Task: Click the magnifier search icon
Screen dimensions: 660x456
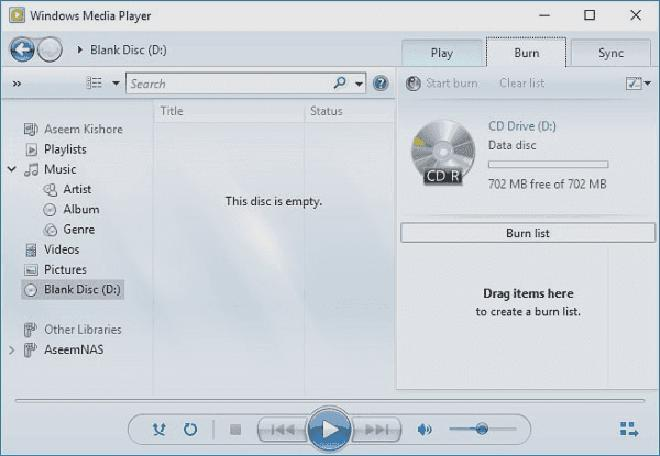Action: [x=339, y=83]
